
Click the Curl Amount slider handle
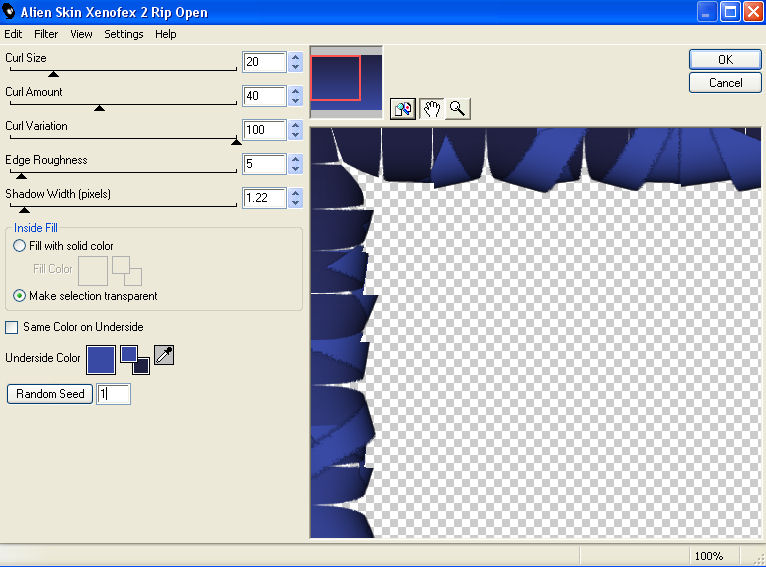[x=99, y=108]
